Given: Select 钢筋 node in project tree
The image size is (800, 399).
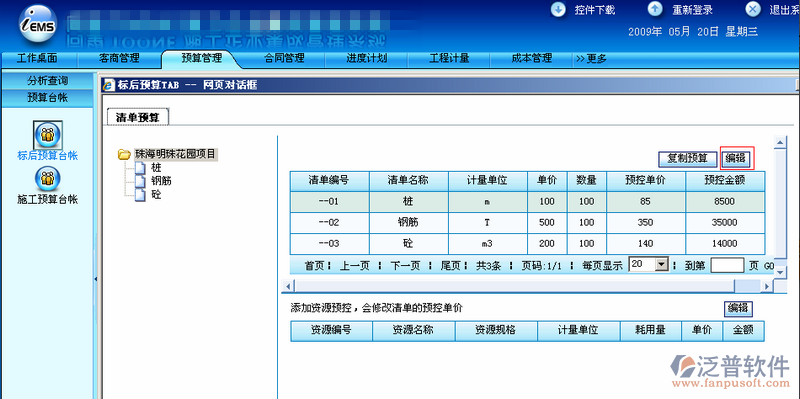Looking at the screenshot, I should tap(158, 181).
